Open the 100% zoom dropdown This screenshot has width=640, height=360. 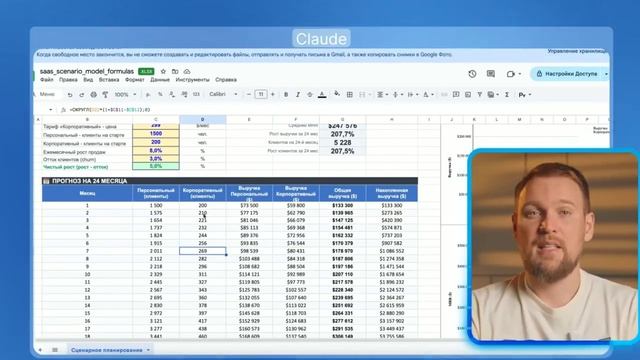[x=125, y=95]
